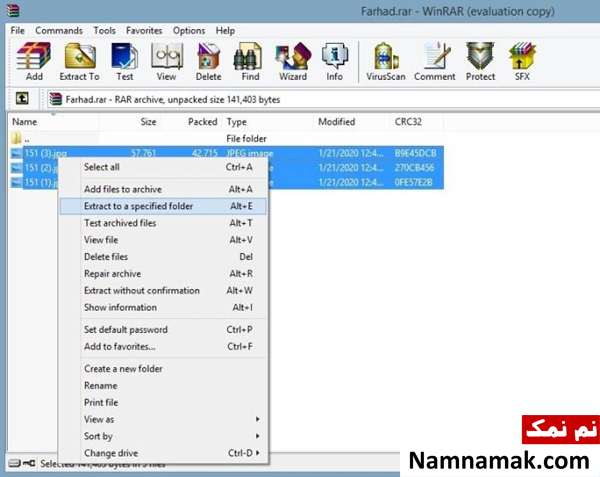Go up one level arrow button
Image resolution: width=600 pixels, height=477 pixels.
click(22, 99)
